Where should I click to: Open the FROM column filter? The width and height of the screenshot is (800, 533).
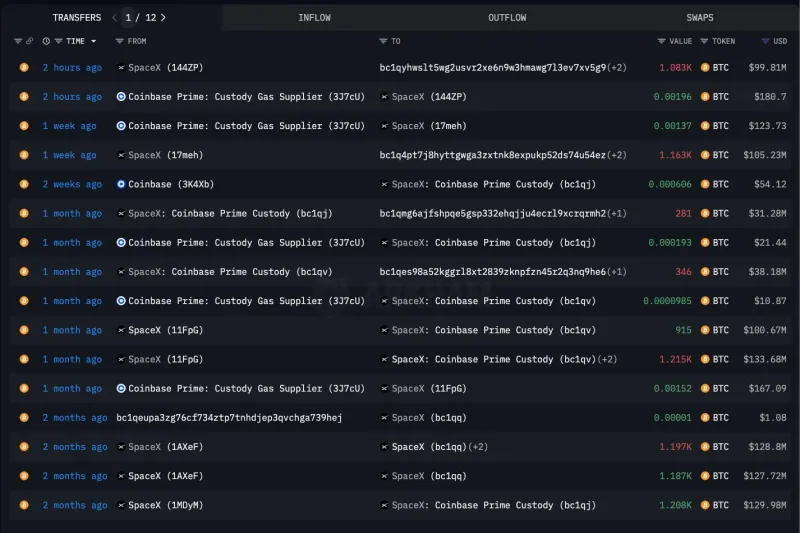(120, 41)
